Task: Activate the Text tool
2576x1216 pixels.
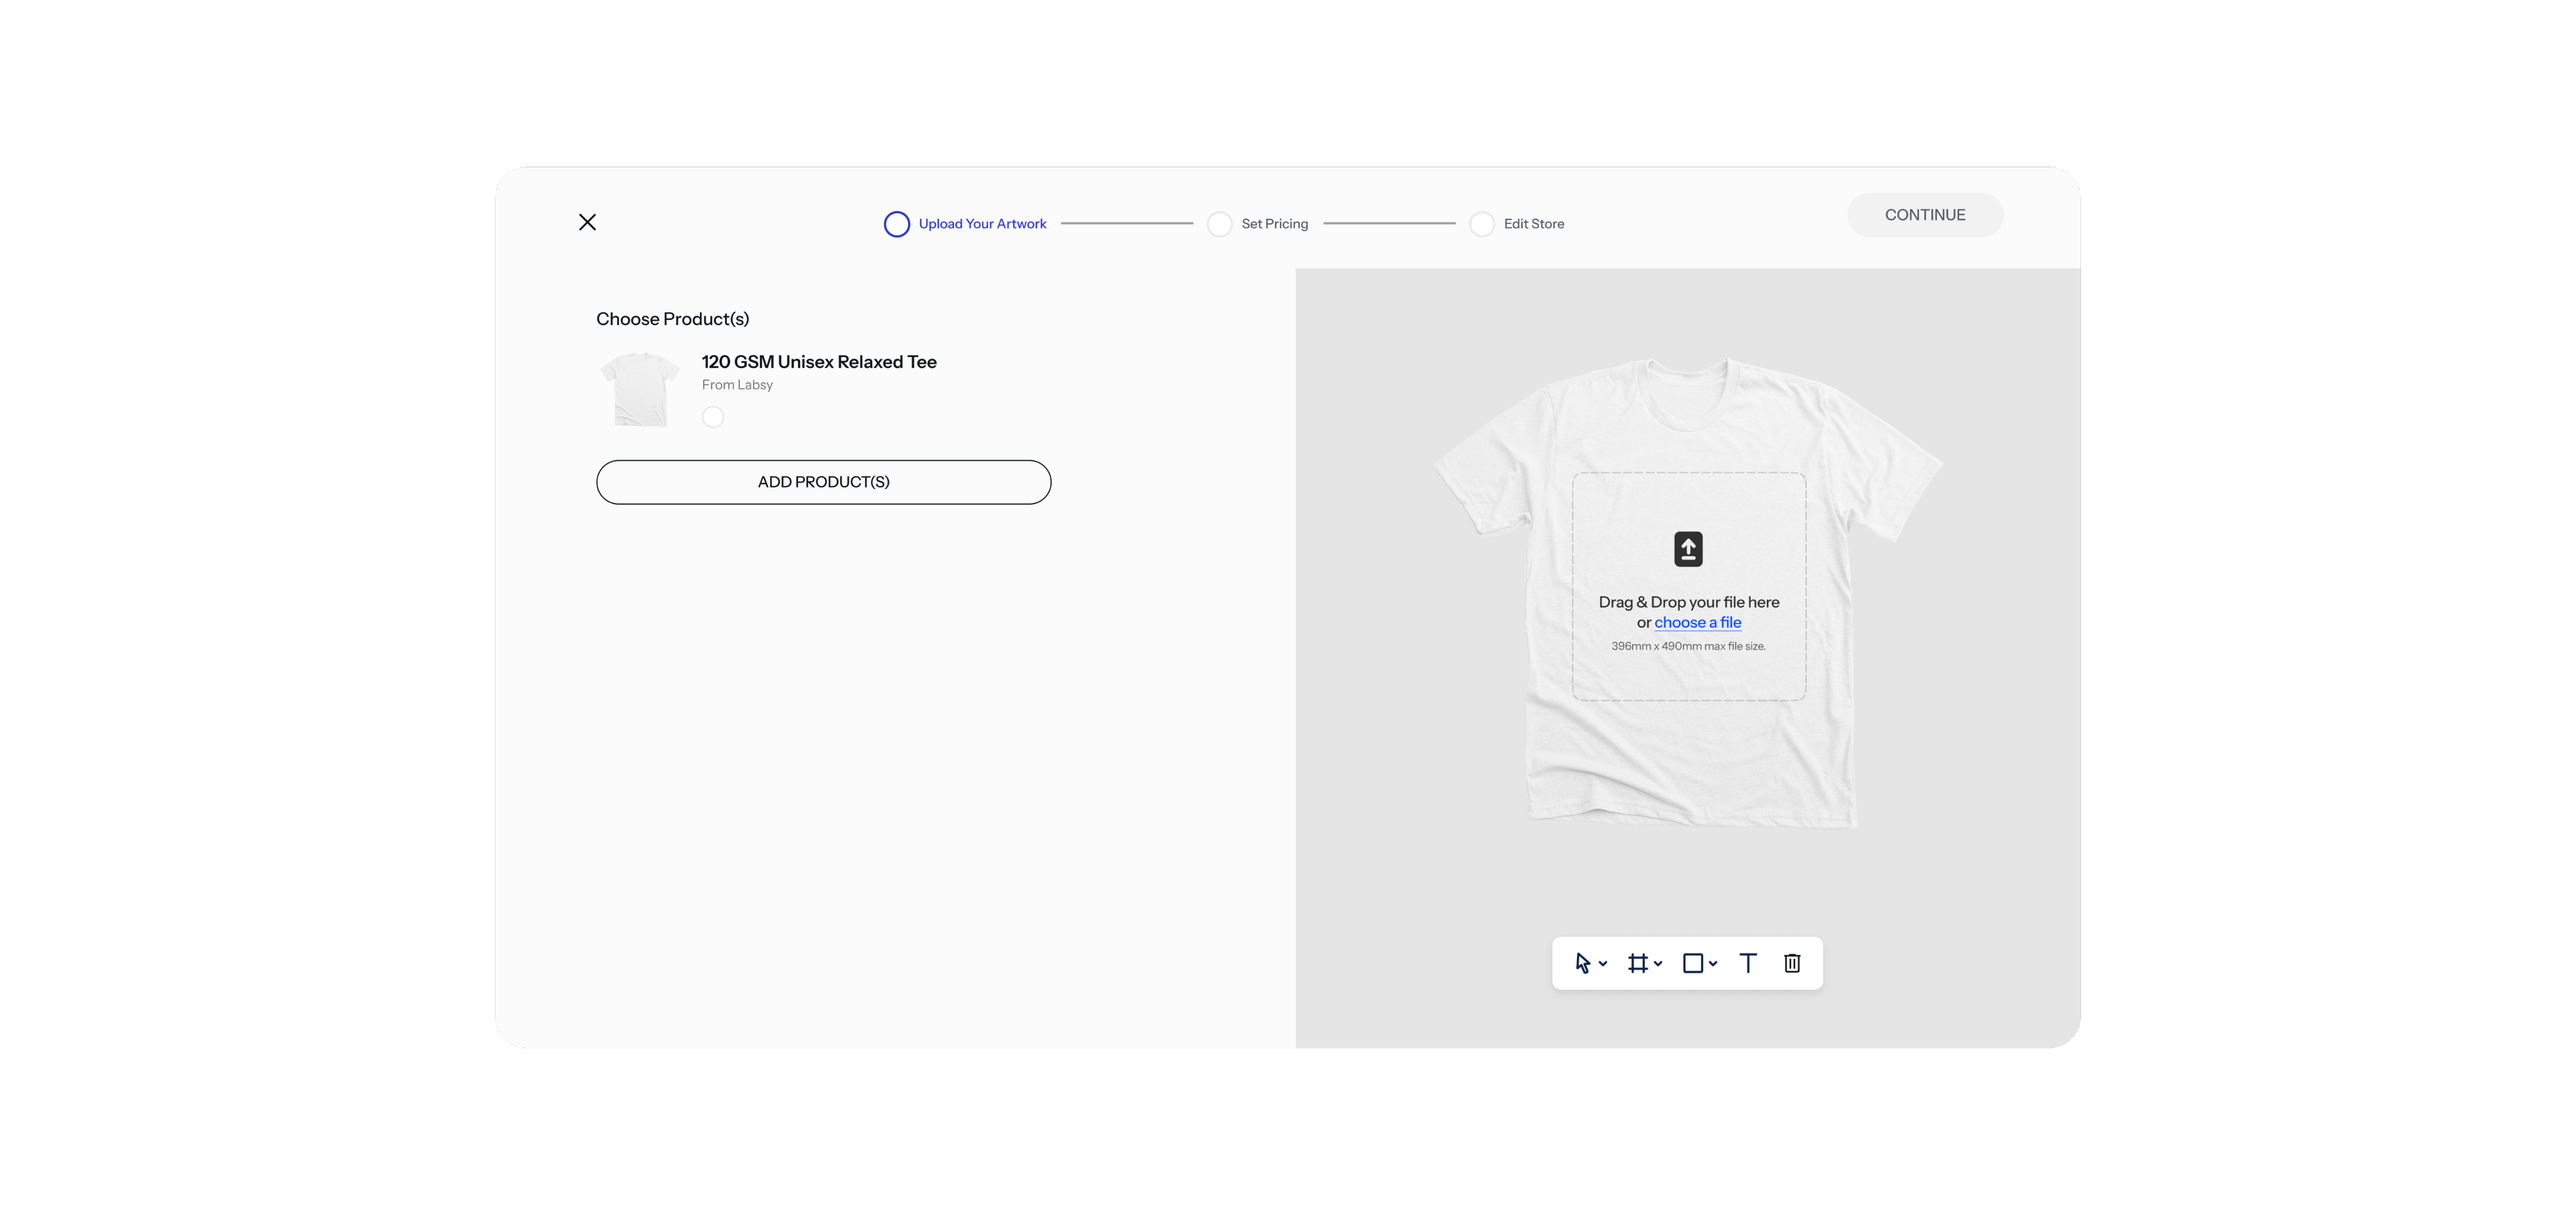Action: pos(1747,963)
